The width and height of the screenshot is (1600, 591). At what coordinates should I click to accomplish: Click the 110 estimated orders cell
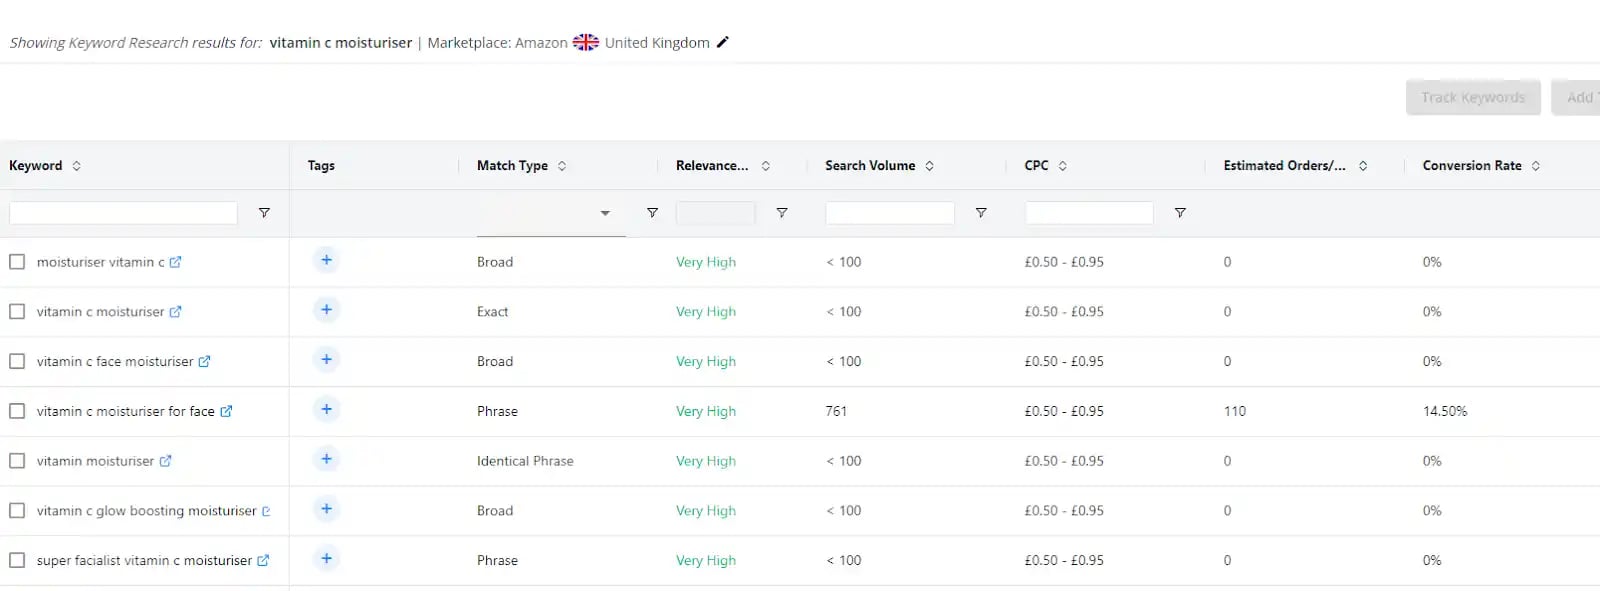[1235, 411]
